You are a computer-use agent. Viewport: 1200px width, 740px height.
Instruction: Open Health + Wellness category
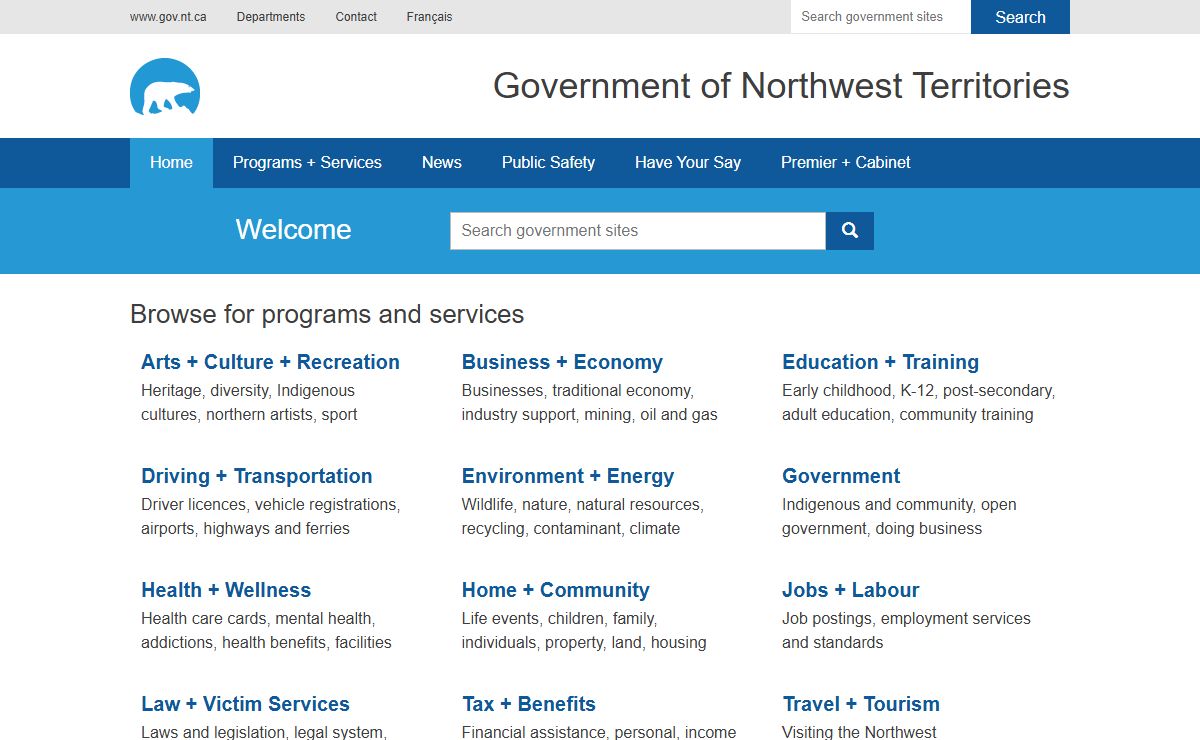[x=226, y=590]
